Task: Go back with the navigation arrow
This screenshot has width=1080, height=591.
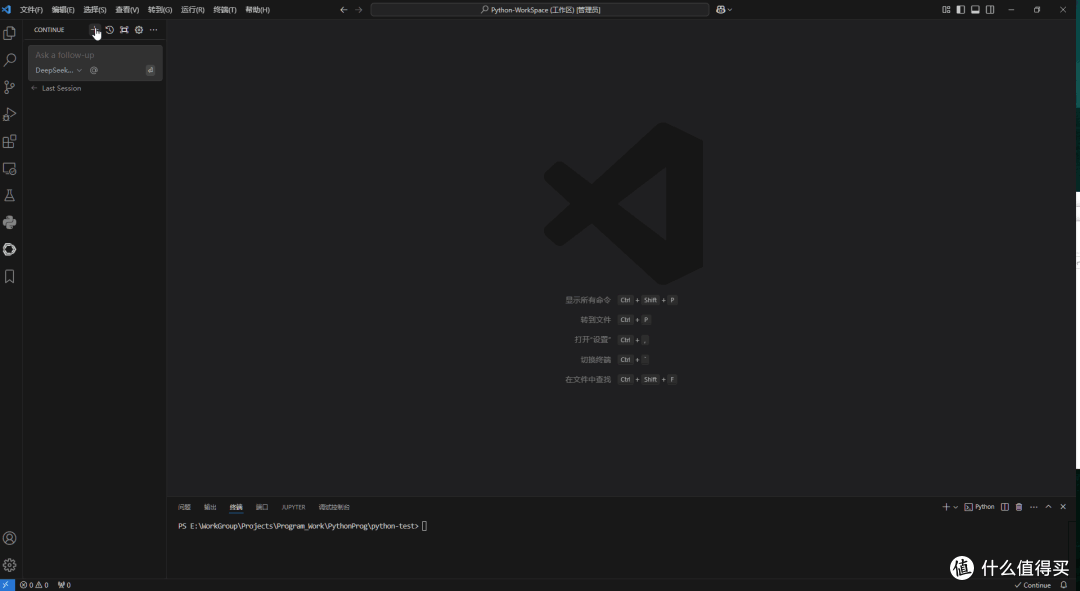Action: (344, 10)
